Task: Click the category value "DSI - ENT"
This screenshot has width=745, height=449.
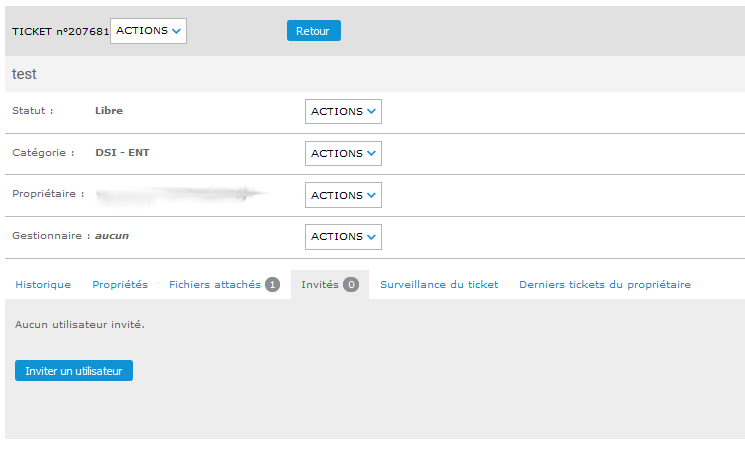Action: pyautogui.click(x=122, y=153)
